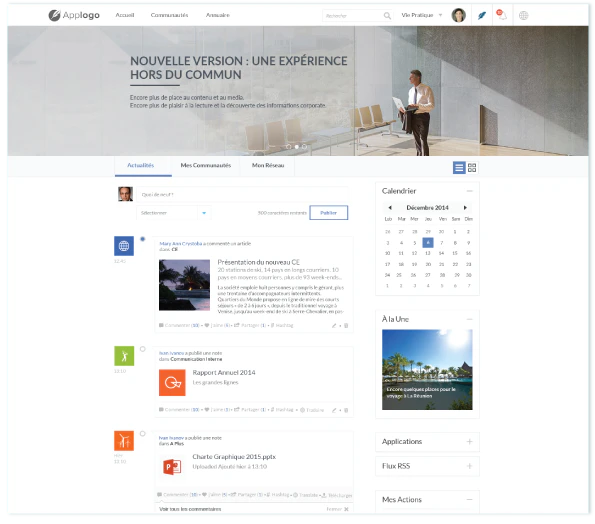Click the green Communication Interne community icon
The height and width of the screenshot is (524, 595).
pos(124,356)
